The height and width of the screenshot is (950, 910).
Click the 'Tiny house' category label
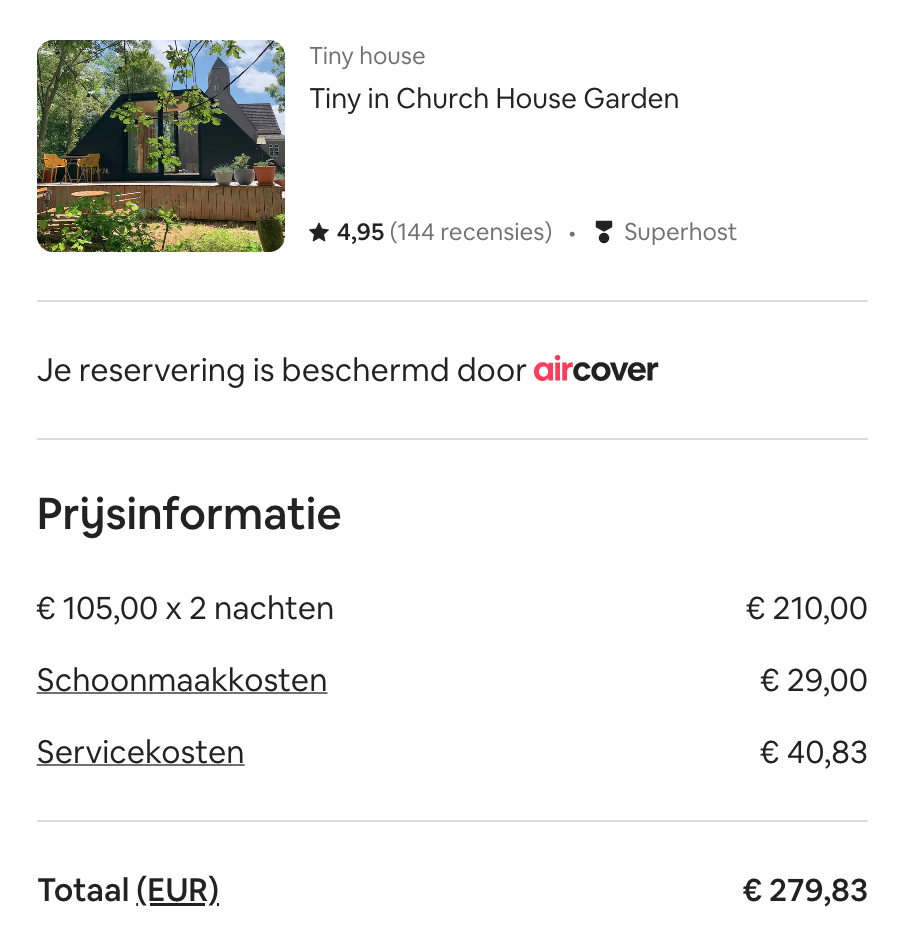point(367,56)
